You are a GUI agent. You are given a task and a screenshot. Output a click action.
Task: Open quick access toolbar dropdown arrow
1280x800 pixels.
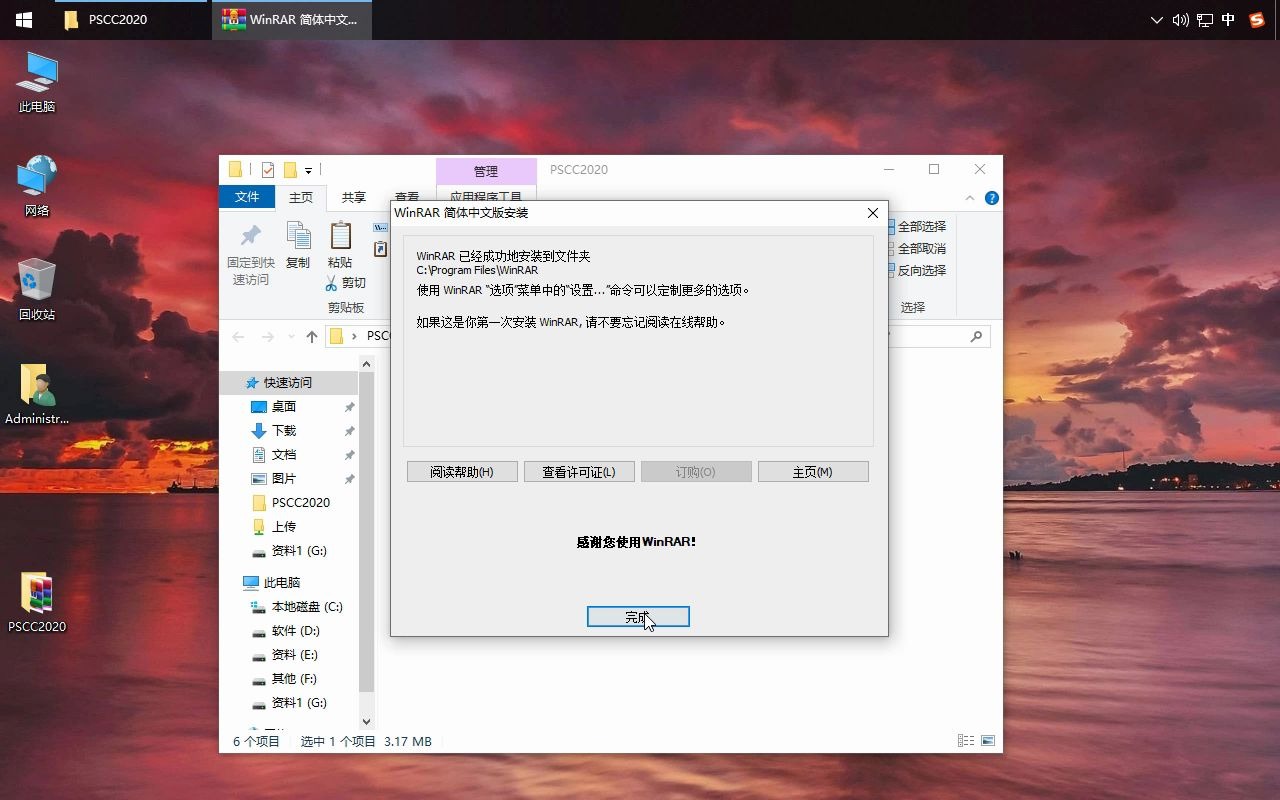click(x=308, y=170)
